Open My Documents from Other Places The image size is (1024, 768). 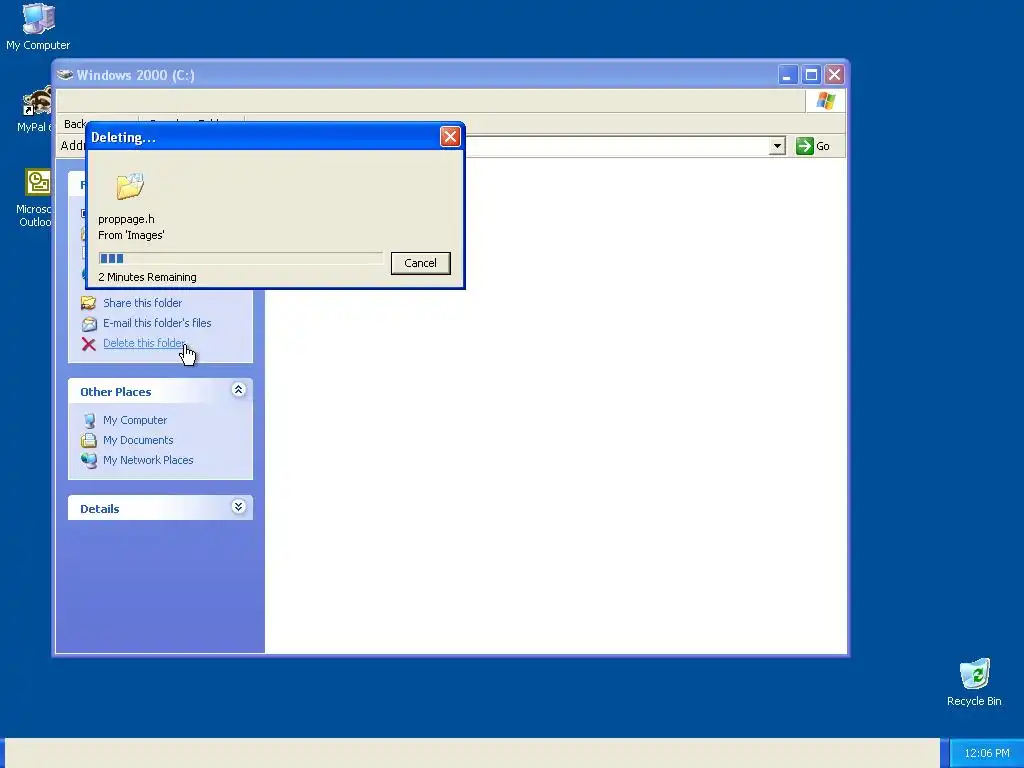(x=138, y=440)
